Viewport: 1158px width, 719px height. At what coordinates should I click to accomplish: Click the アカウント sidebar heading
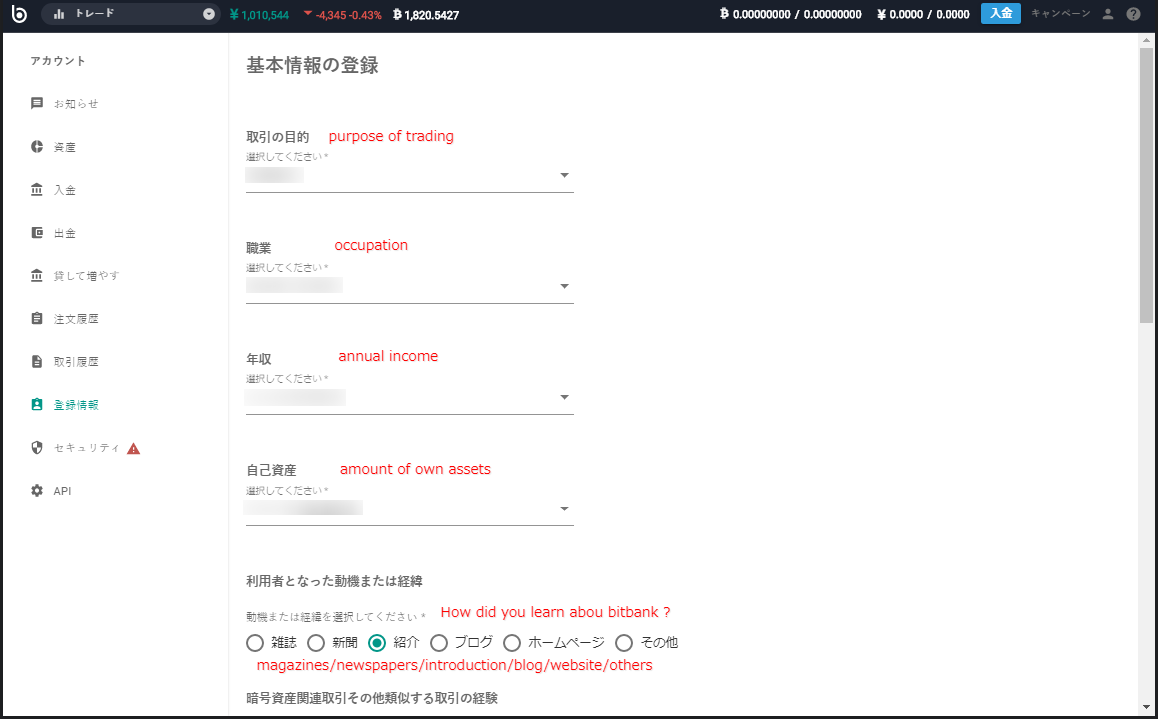click(x=58, y=61)
